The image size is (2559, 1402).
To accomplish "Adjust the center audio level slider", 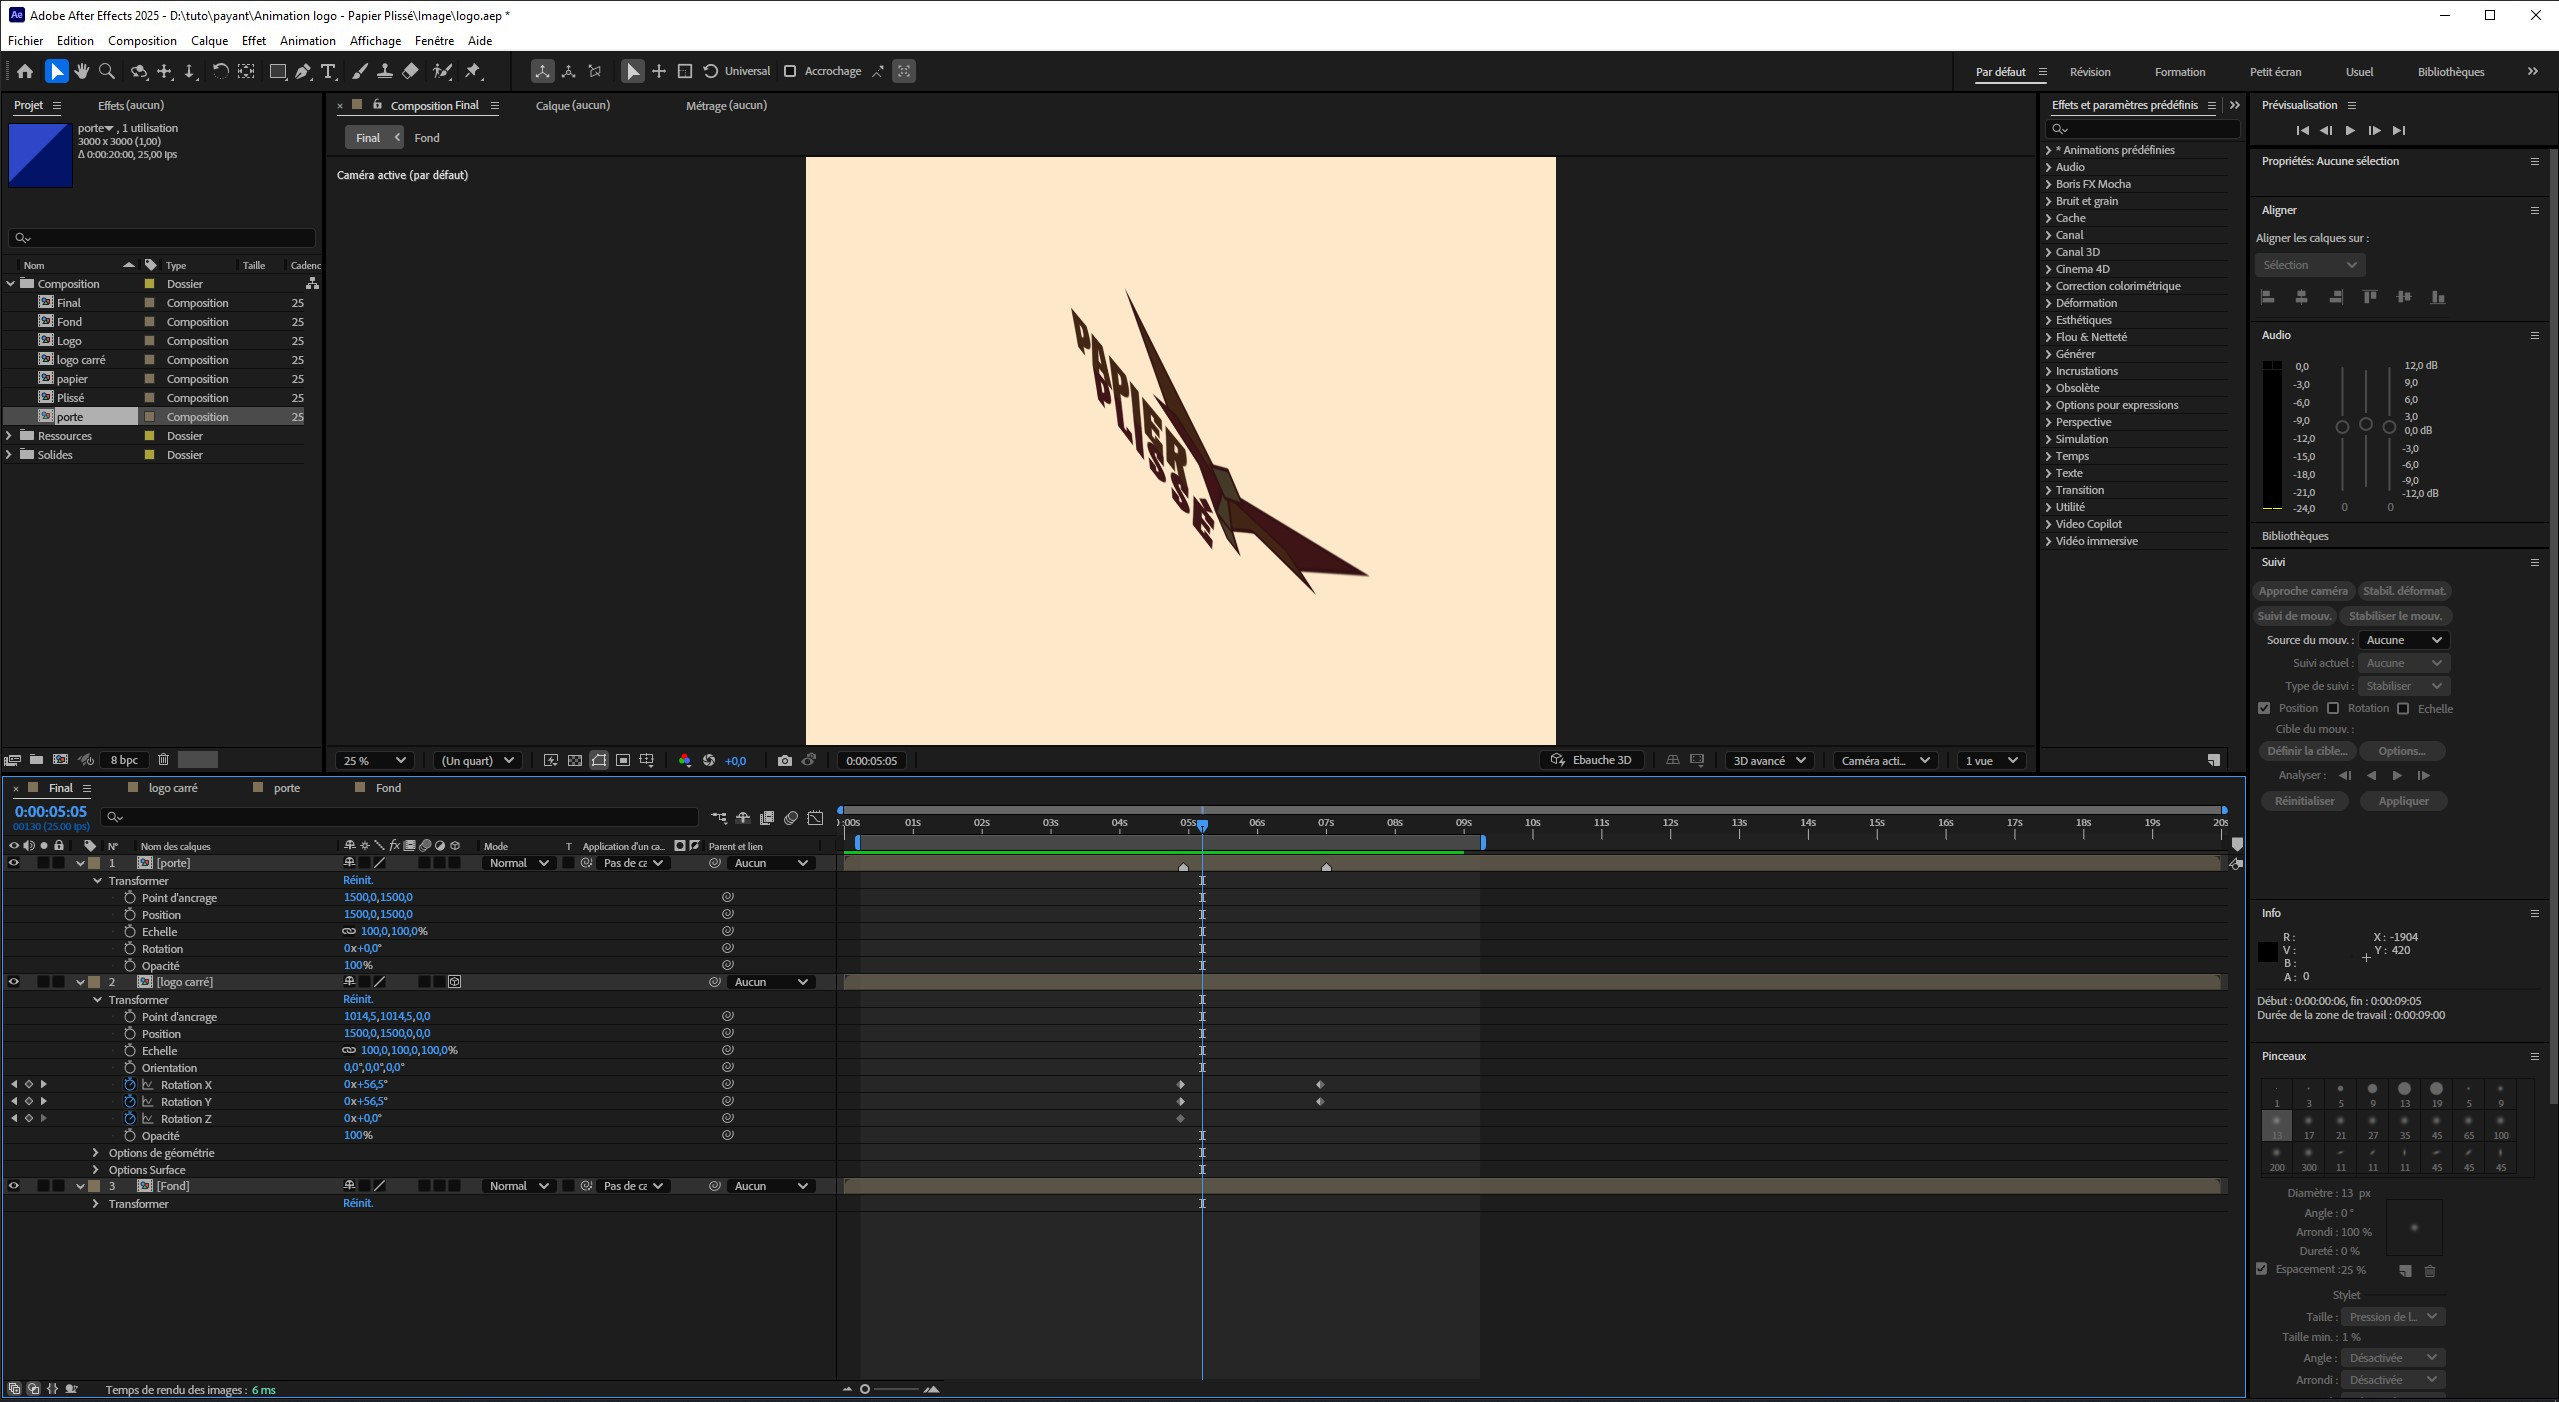I will point(2366,425).
